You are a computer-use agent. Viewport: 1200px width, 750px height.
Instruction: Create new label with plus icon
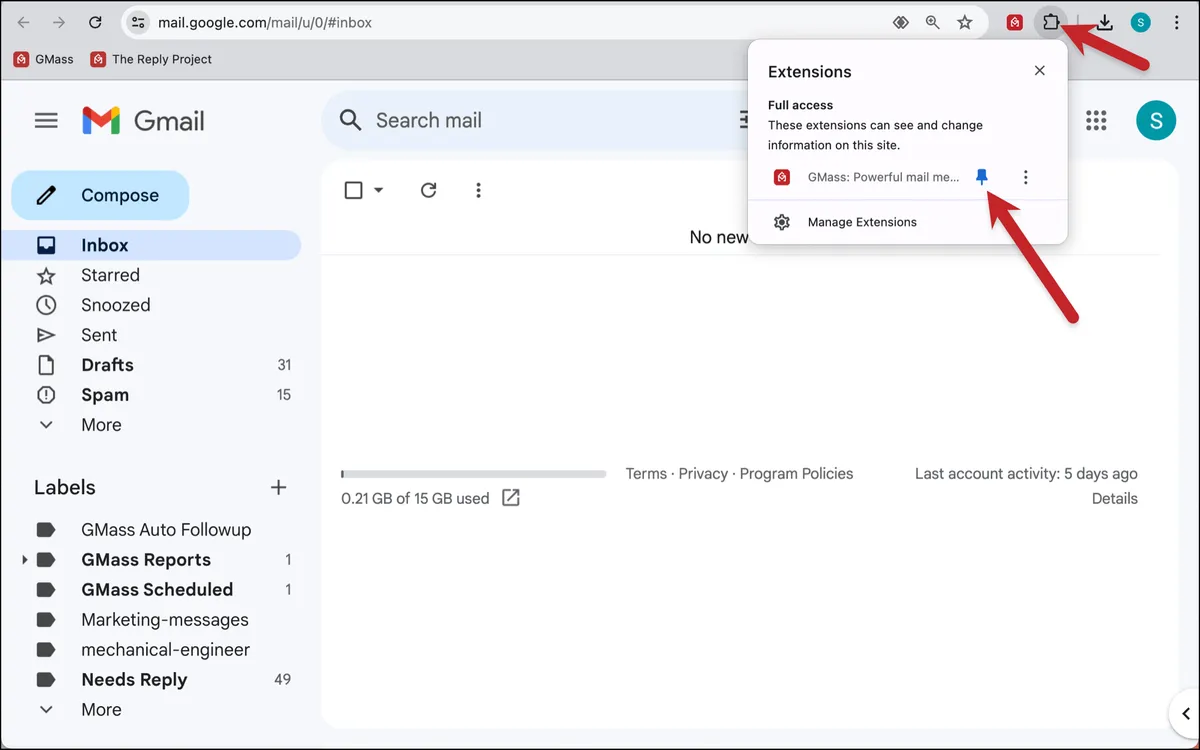(279, 487)
